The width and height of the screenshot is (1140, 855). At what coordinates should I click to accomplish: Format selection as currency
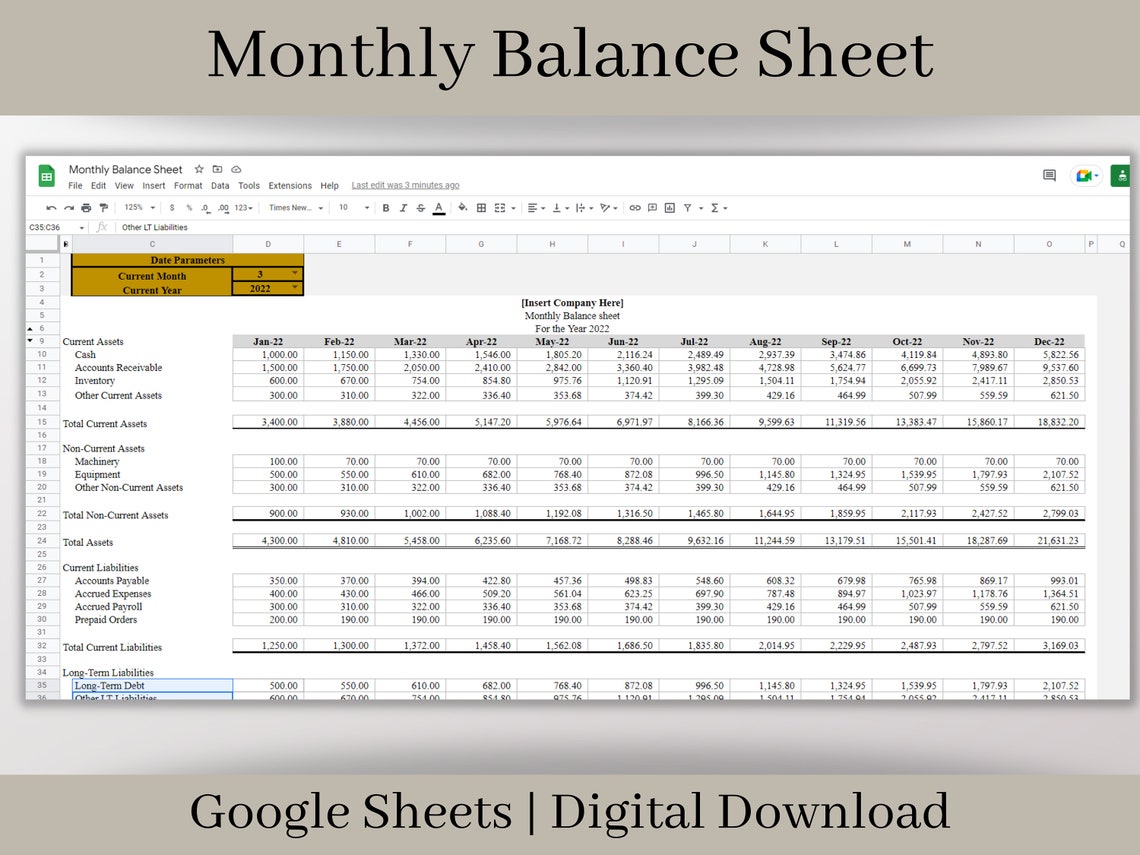coord(171,207)
